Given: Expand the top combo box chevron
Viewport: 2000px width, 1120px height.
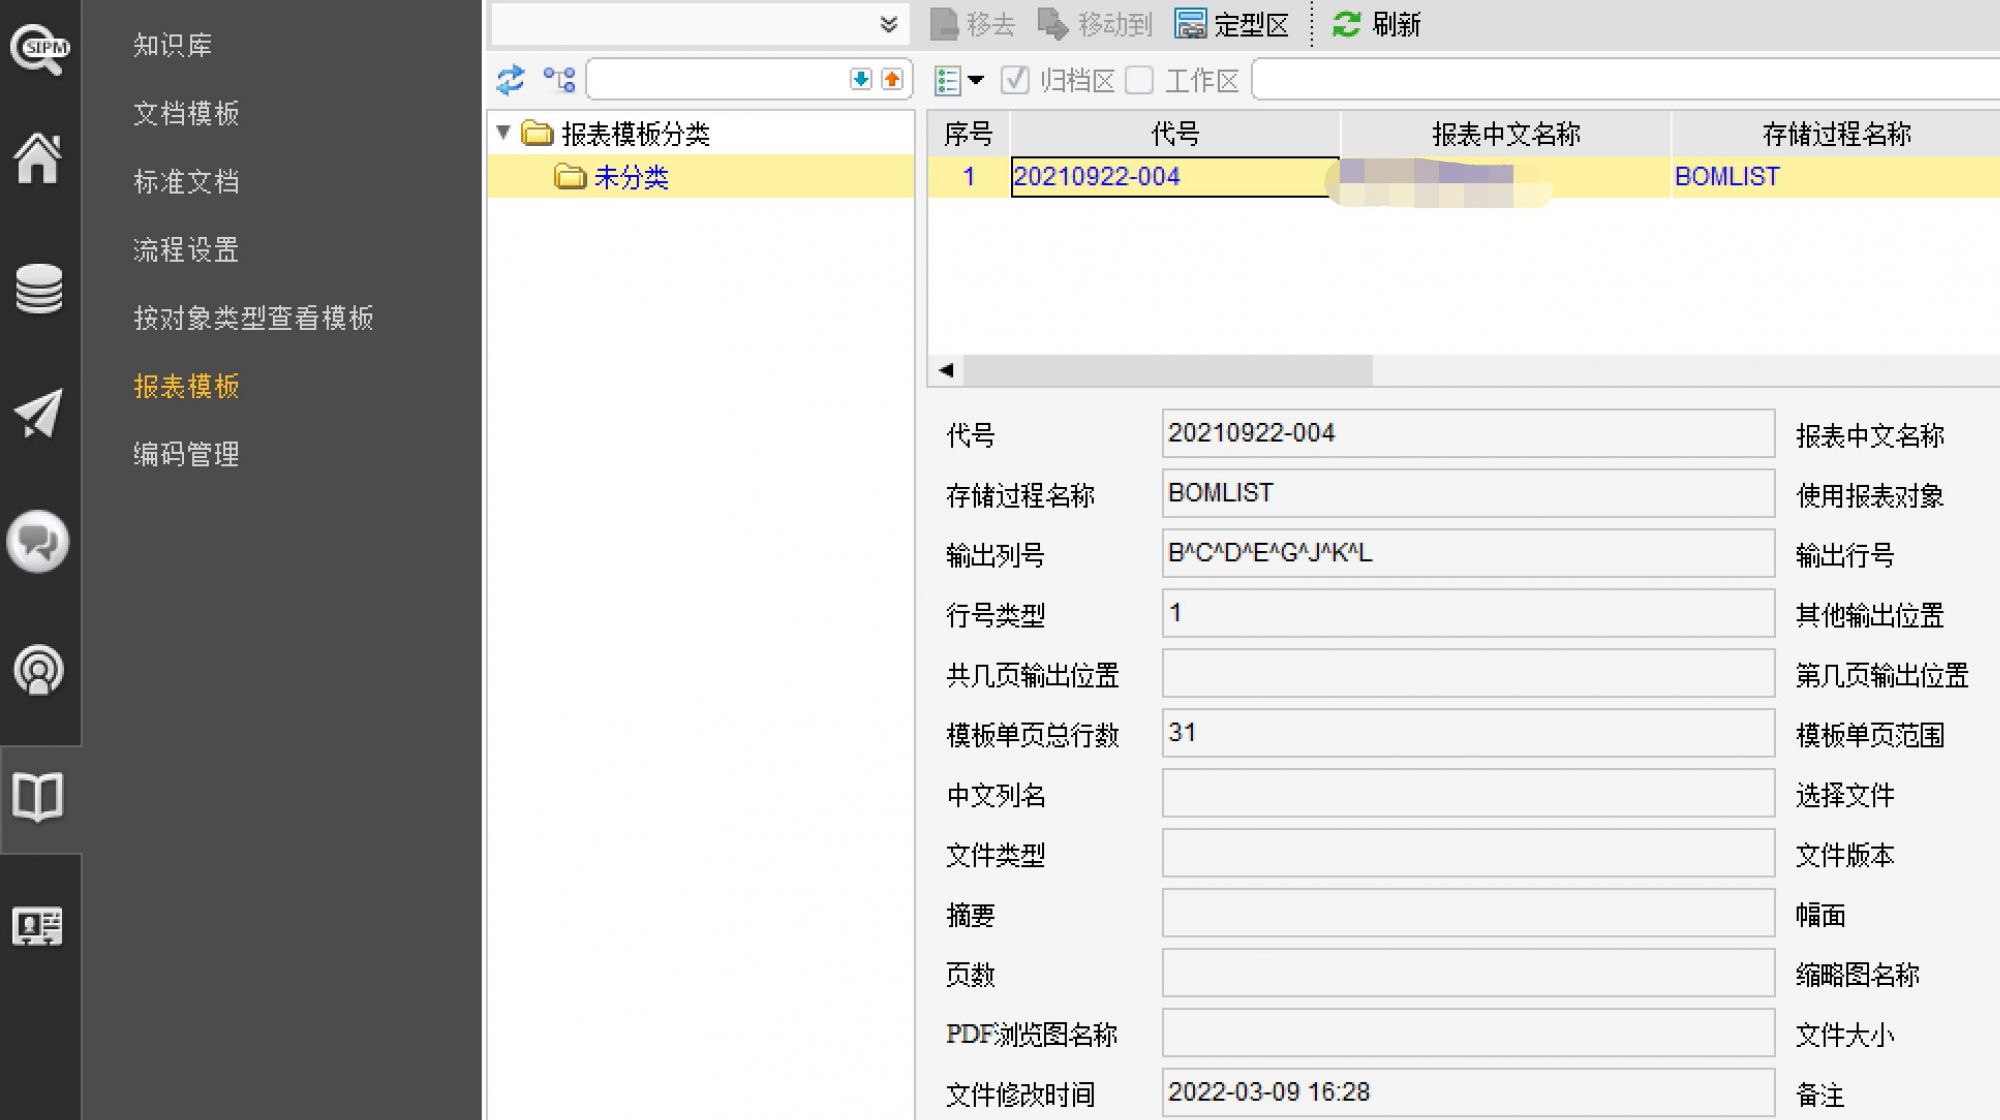Looking at the screenshot, I should click(x=888, y=24).
